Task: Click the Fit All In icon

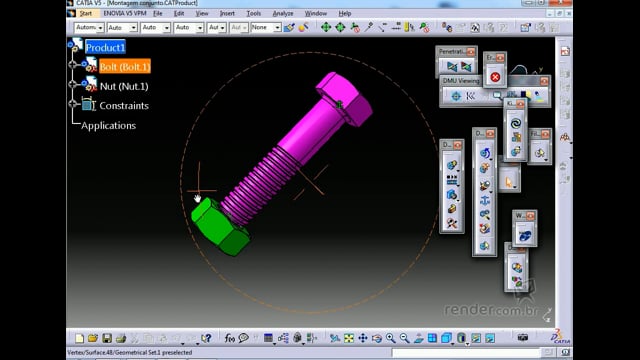Action: (x=349, y=338)
